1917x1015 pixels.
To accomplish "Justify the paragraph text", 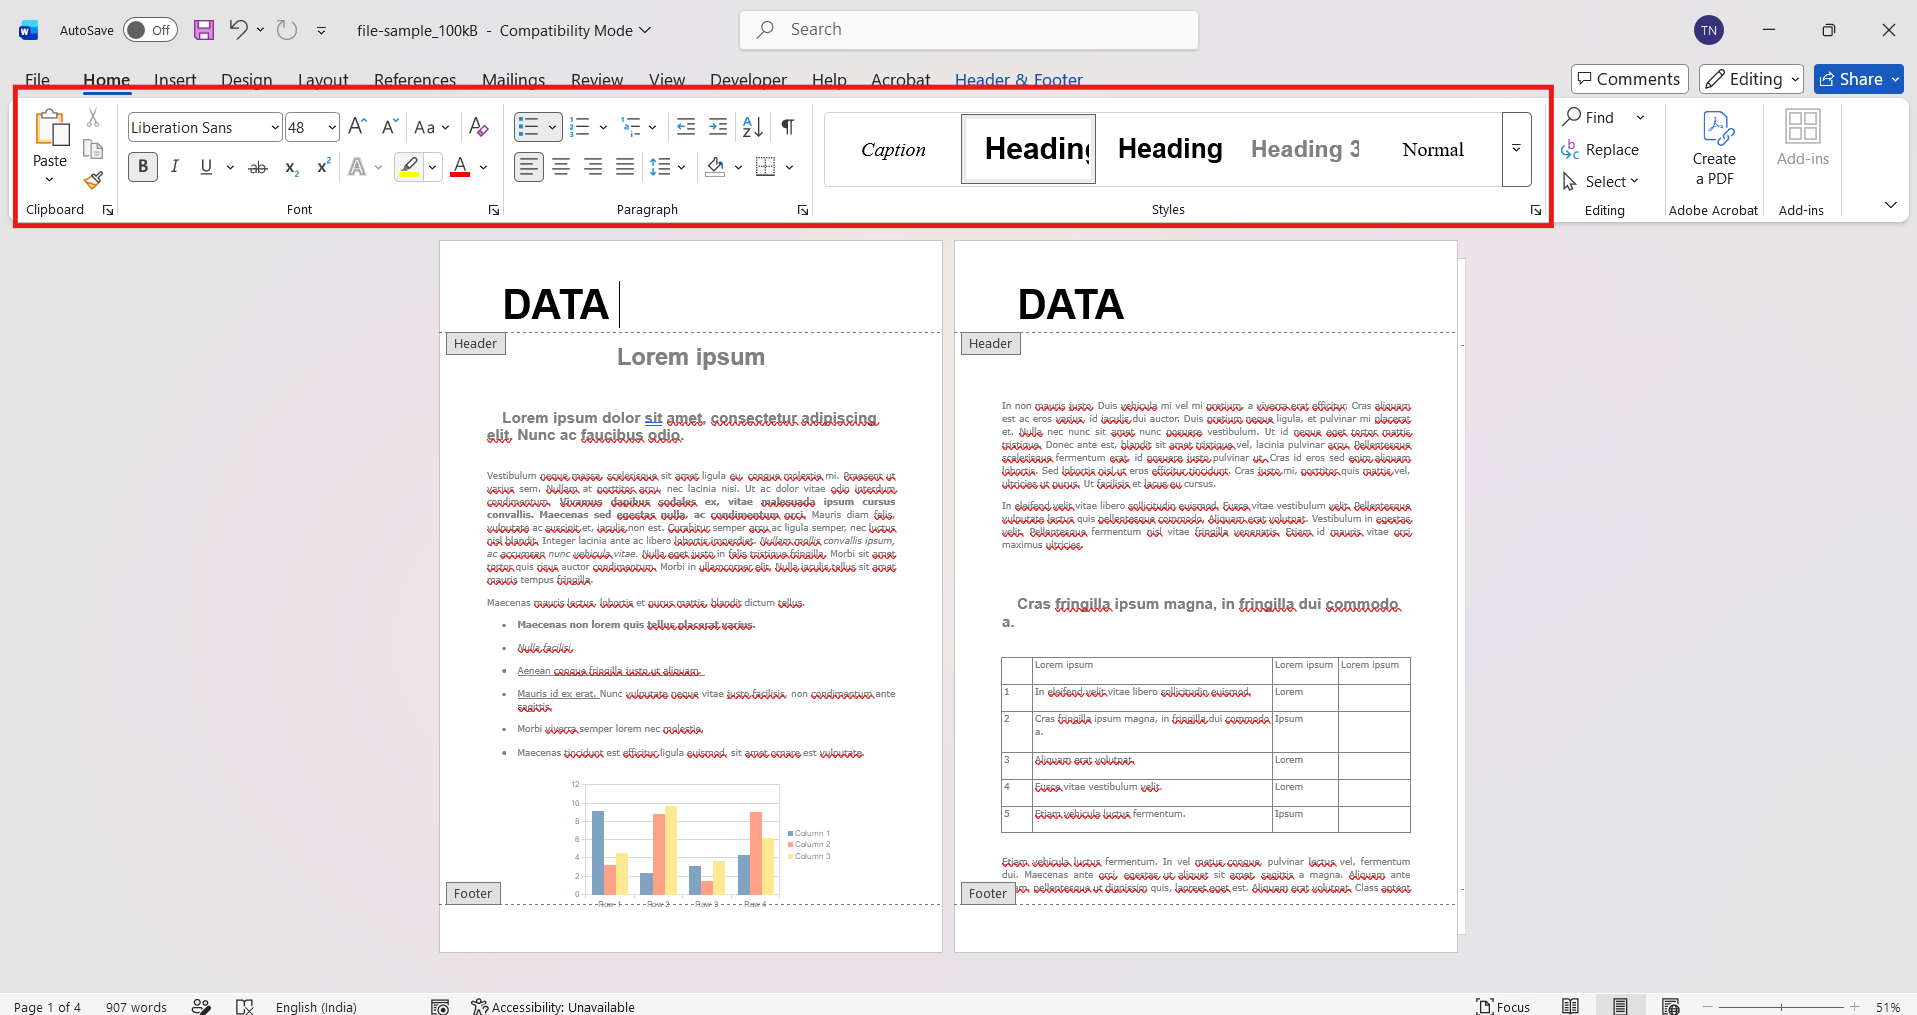I will point(625,167).
